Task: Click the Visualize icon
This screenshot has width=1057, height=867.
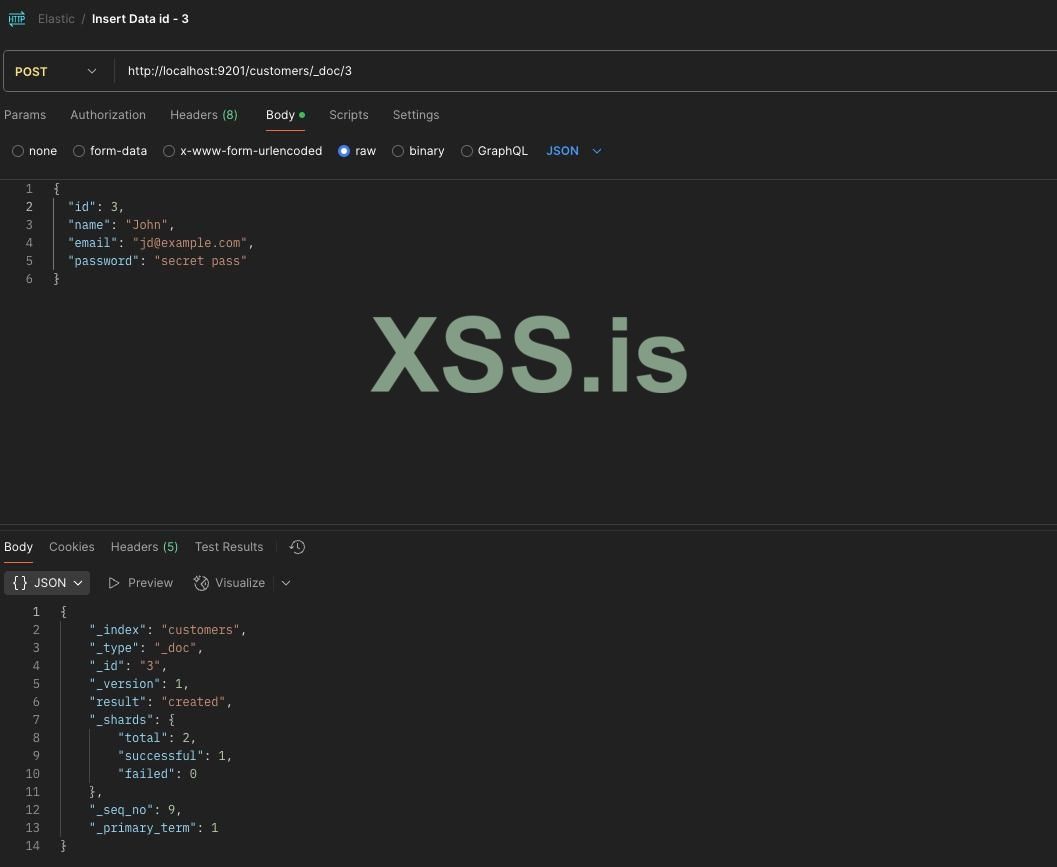Action: tap(201, 583)
